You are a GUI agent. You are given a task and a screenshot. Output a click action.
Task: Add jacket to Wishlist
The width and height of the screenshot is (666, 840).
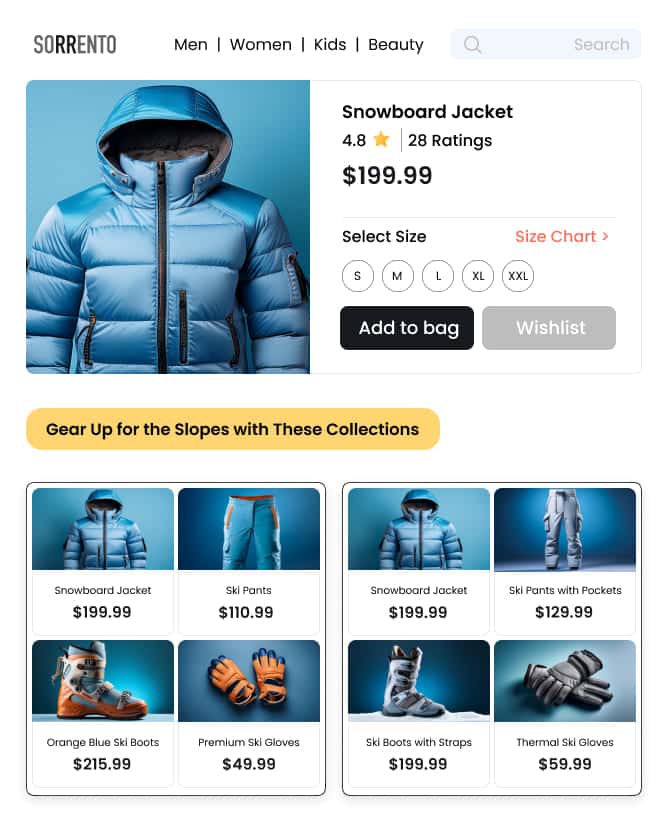549,328
